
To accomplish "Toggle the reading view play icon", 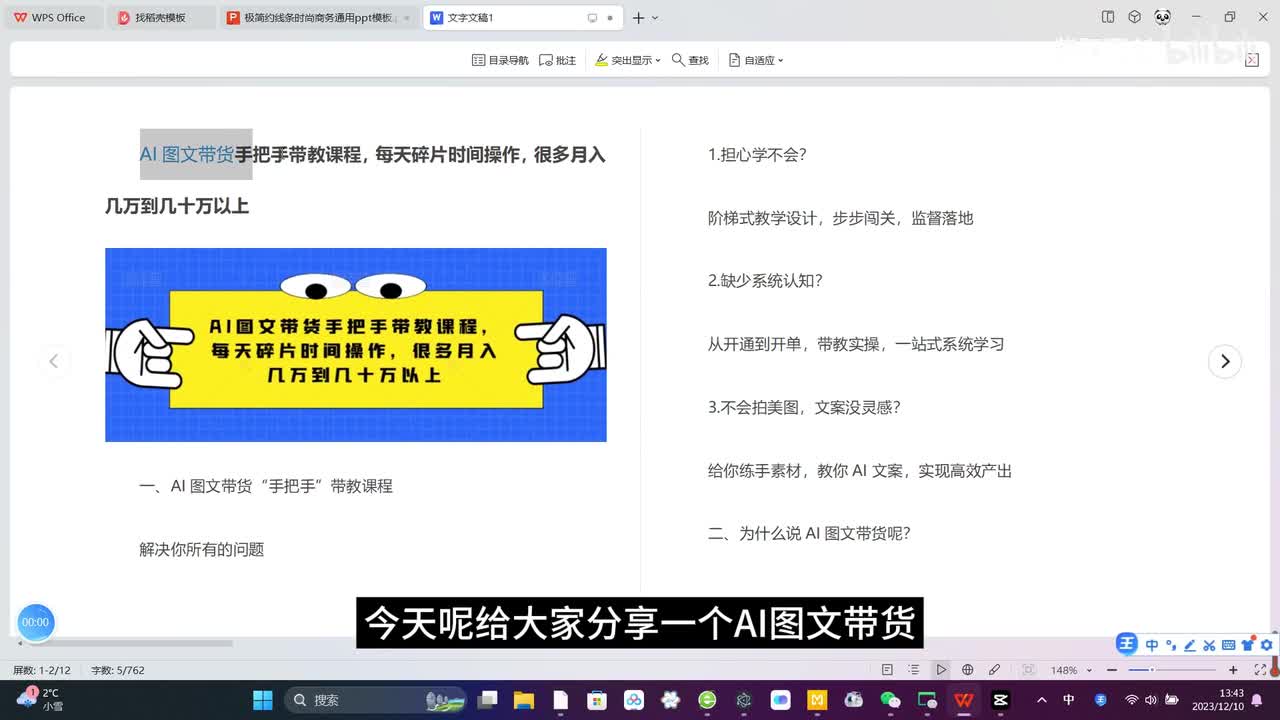I will pos(941,670).
